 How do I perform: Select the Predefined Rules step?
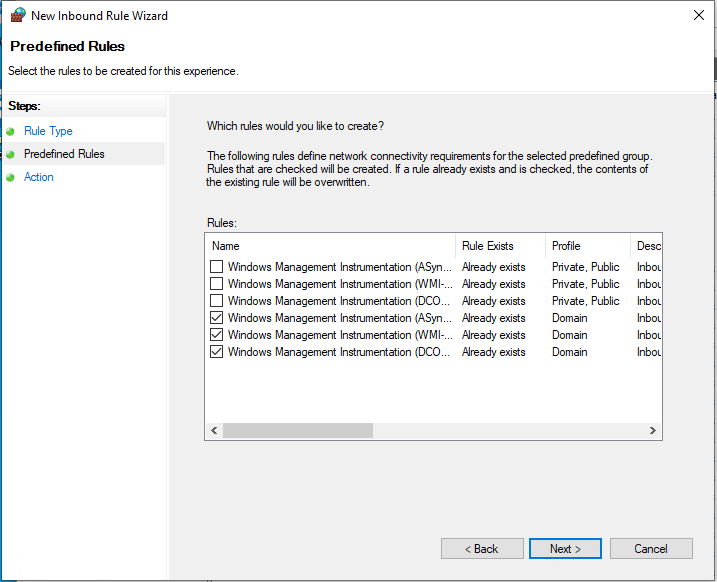point(64,154)
